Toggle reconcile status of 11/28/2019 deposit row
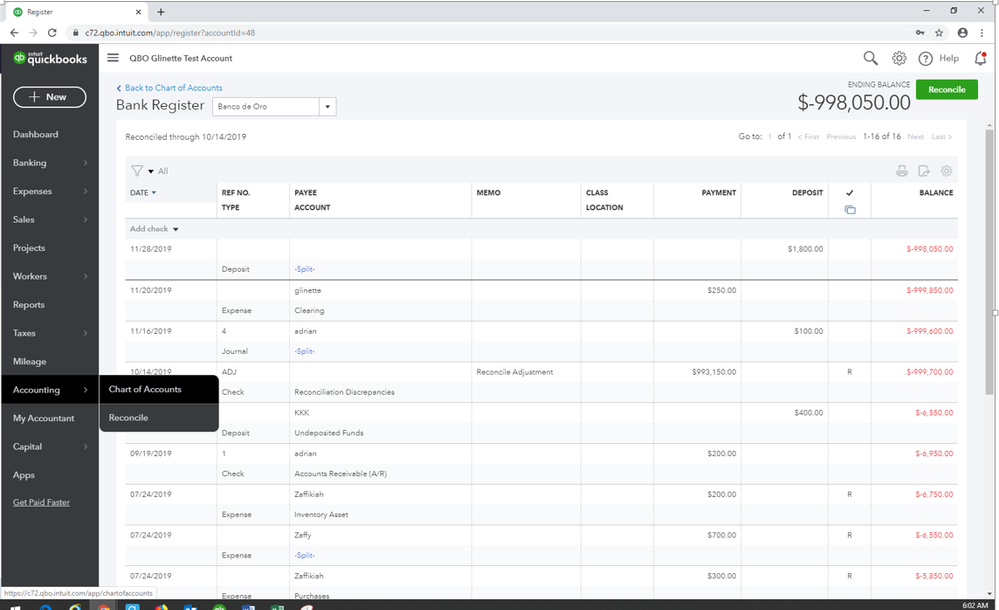Viewport: 999px width, 610px height. coord(849,249)
